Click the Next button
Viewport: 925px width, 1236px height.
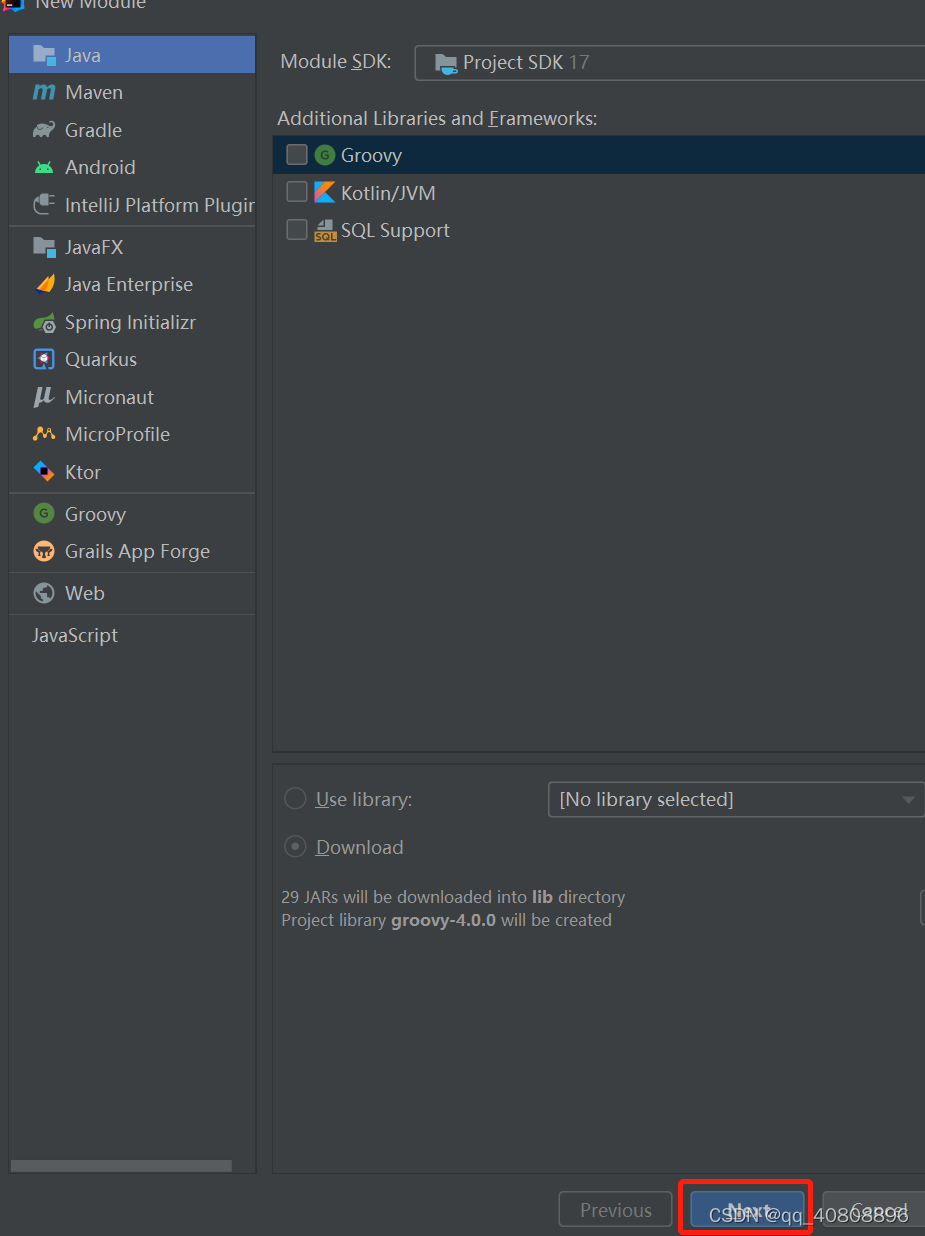click(x=747, y=1210)
